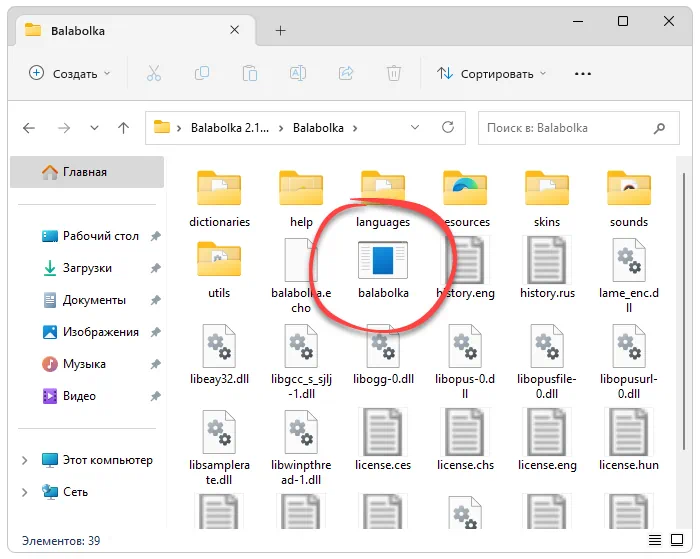Viewport: 700px width, 559px height.
Task: Select the libogg-0.dll file
Action: (383, 355)
